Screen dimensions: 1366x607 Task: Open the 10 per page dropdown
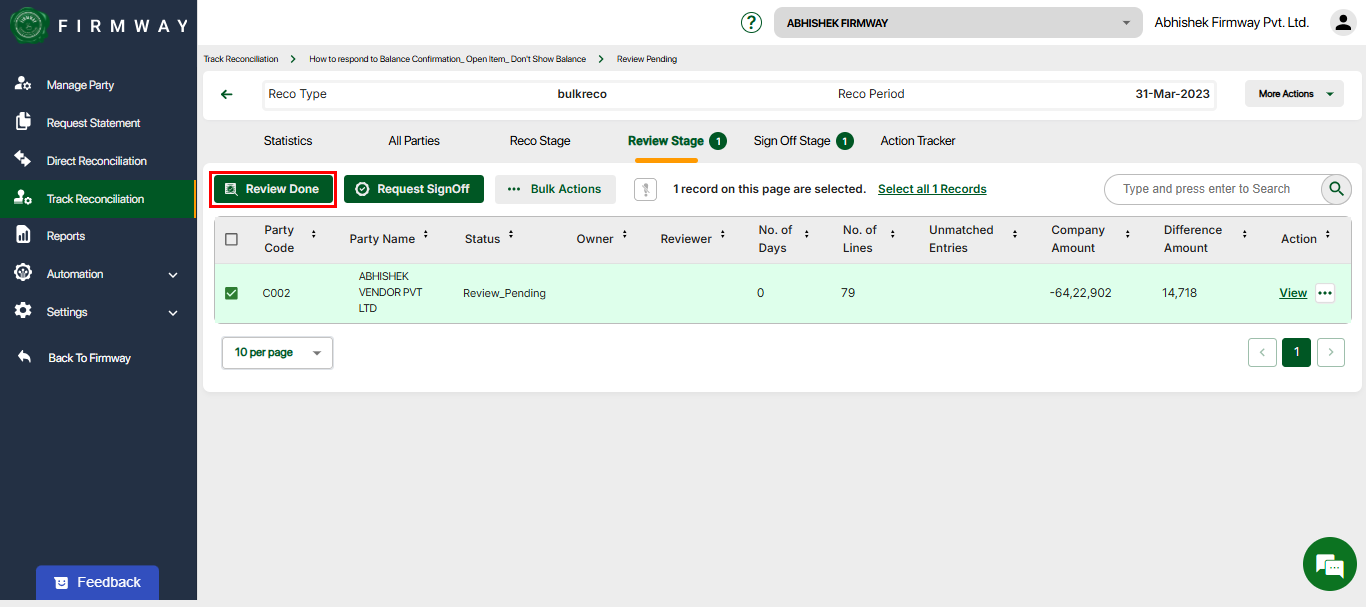point(277,352)
